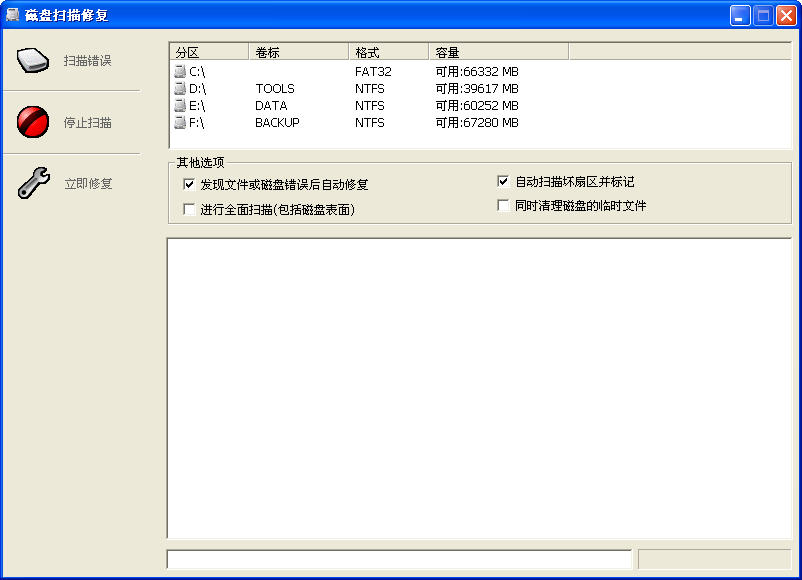Enable 进行全面扫描(包括磁盘表面) checkbox
This screenshot has height=580, width=802.
tap(189, 209)
